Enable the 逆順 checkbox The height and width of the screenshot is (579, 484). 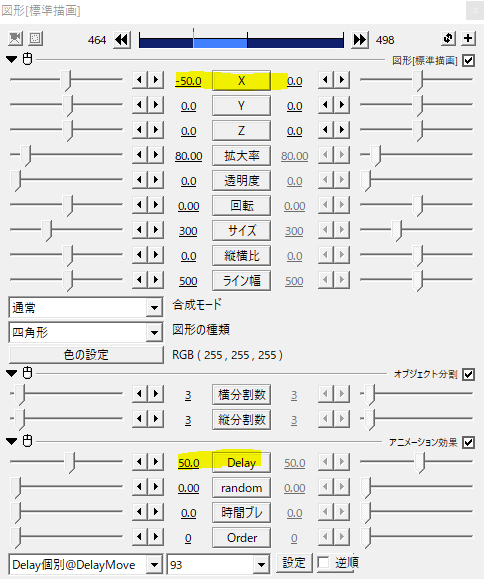[x=323, y=563]
